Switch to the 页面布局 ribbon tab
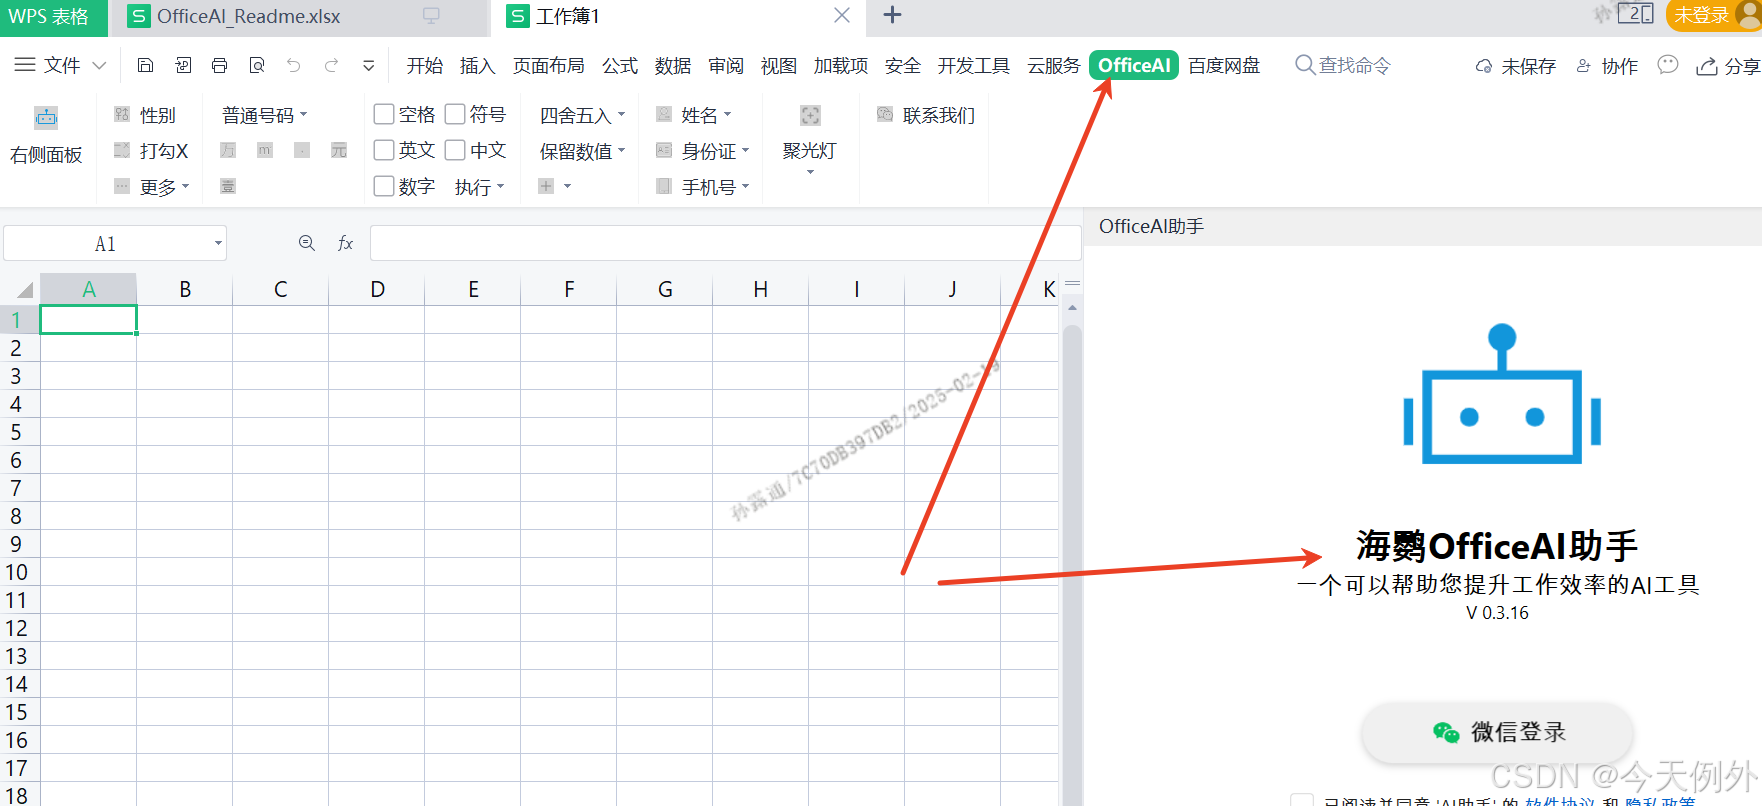The height and width of the screenshot is (806, 1762). click(548, 65)
